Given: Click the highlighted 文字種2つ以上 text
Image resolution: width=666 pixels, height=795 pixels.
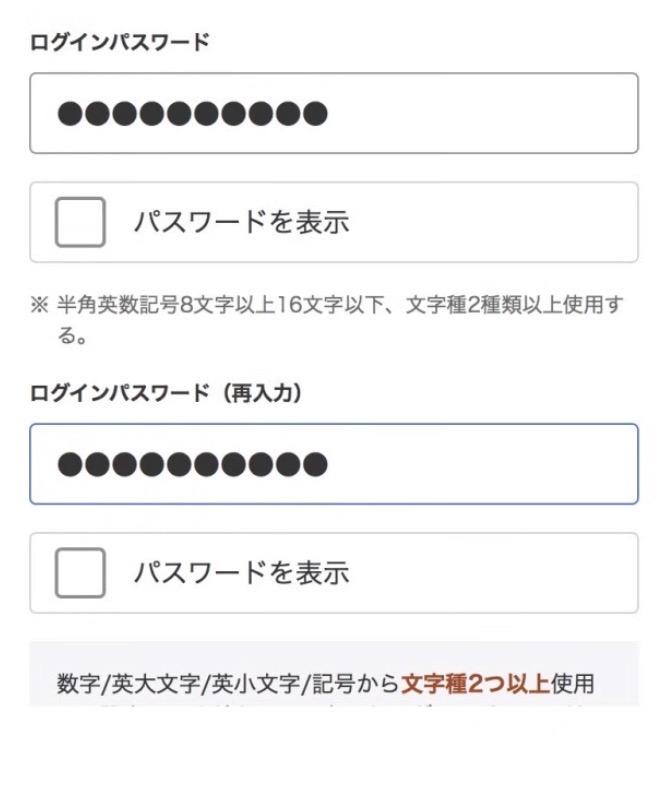Looking at the screenshot, I should point(475,684).
